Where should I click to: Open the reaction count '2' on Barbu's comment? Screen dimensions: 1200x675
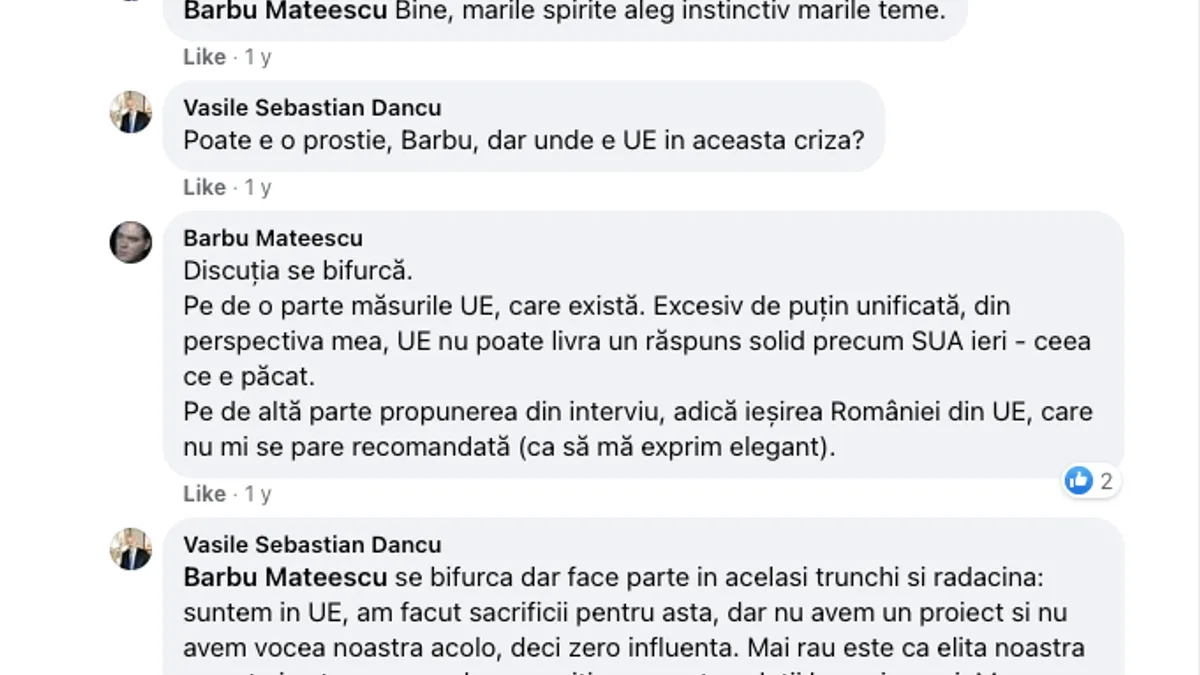[1106, 481]
